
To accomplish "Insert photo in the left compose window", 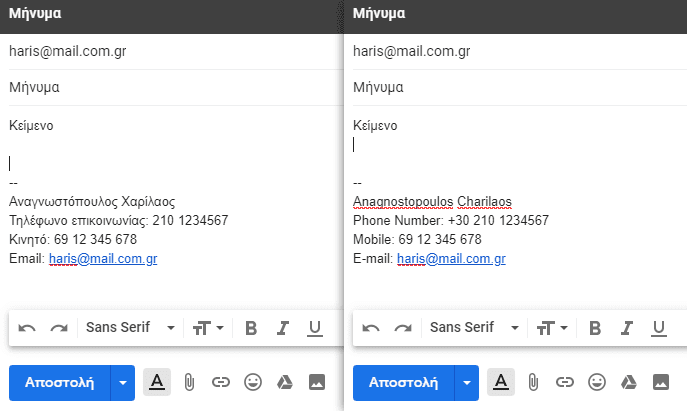I will [x=317, y=382].
